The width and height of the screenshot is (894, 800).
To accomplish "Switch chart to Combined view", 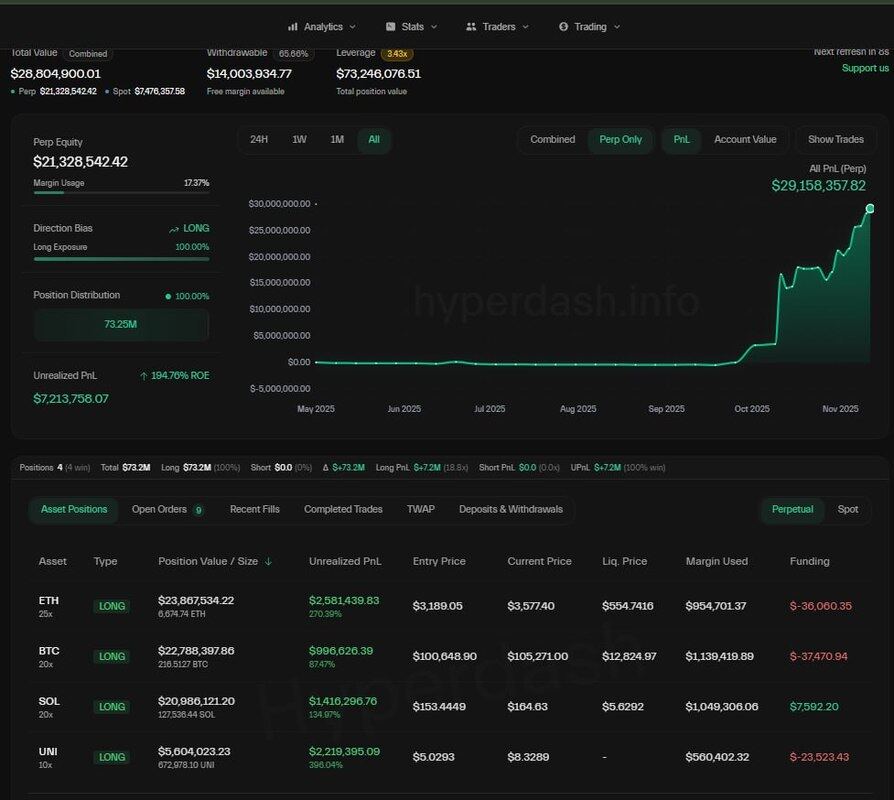I will (552, 140).
